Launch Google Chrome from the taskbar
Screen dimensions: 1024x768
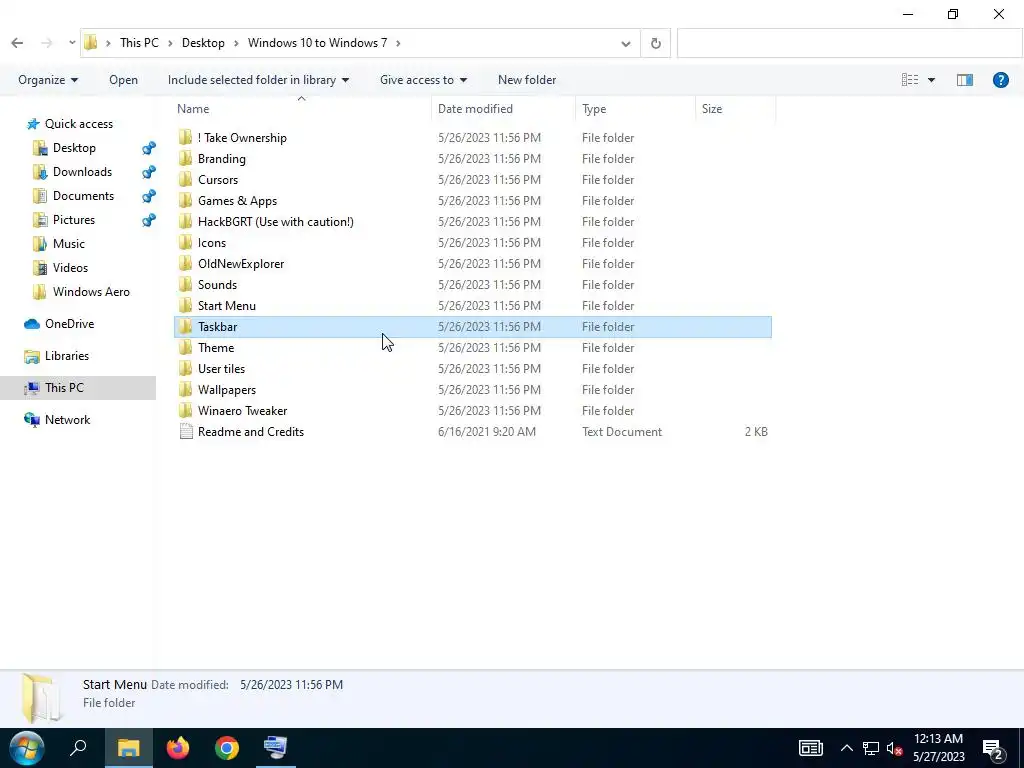click(227, 748)
